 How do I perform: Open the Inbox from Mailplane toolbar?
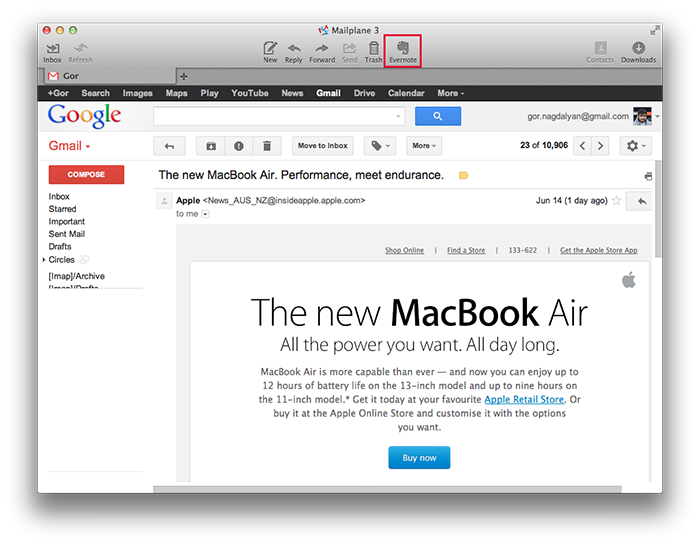[52, 53]
